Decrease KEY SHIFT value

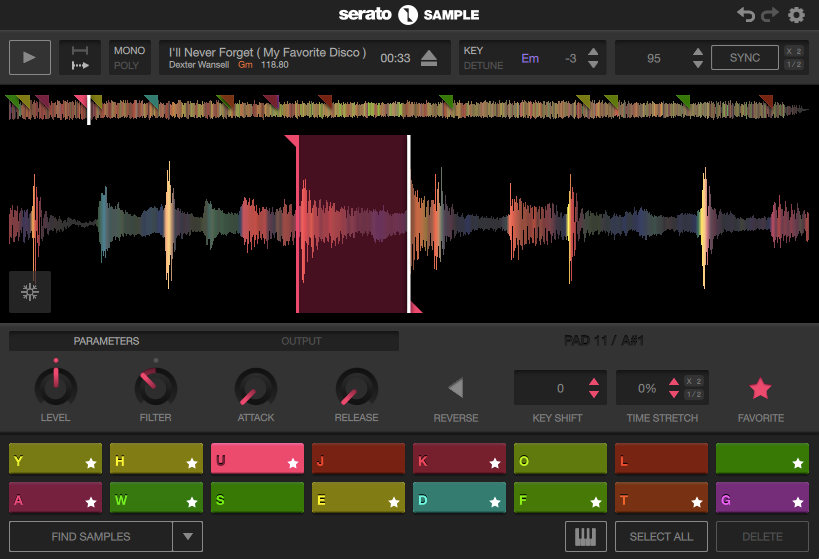tap(594, 394)
